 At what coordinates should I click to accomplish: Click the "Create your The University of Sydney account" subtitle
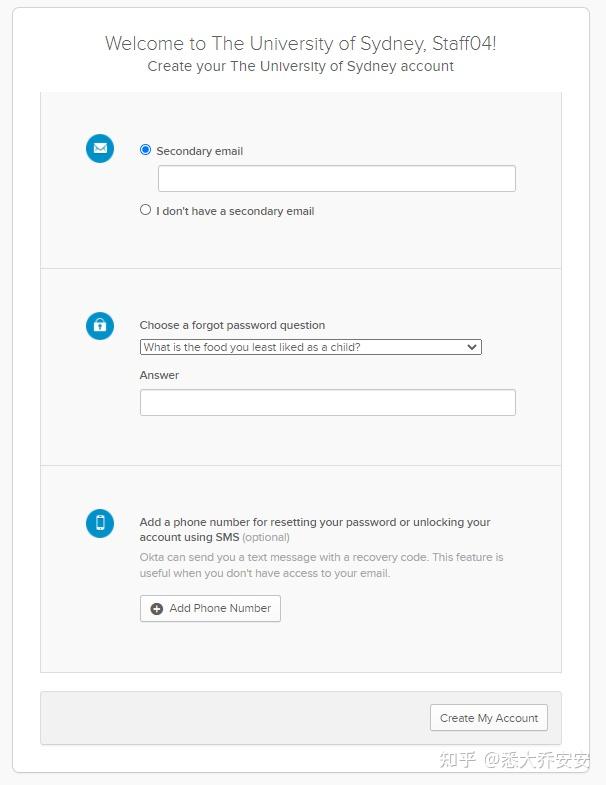coord(300,66)
